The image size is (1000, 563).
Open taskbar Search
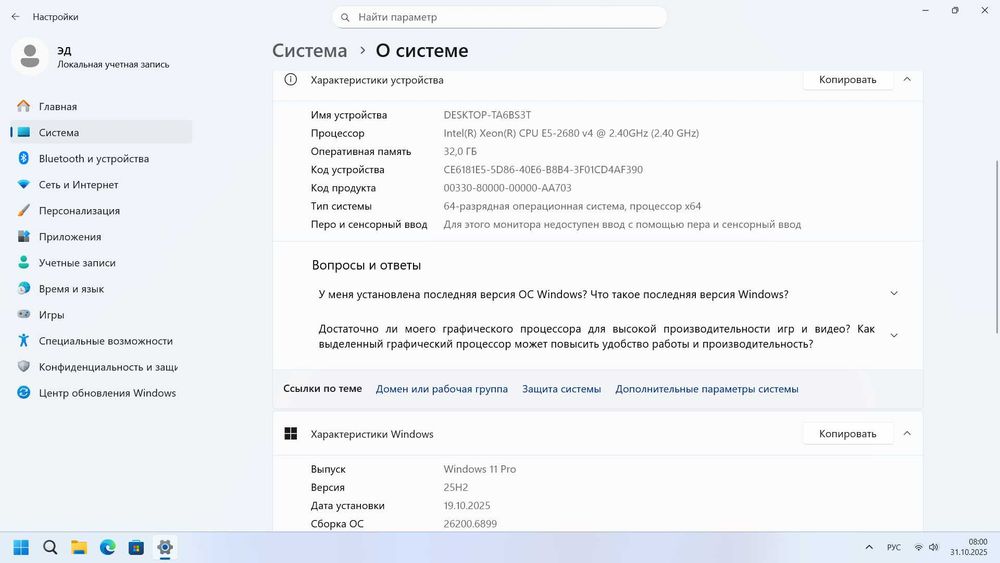point(50,547)
